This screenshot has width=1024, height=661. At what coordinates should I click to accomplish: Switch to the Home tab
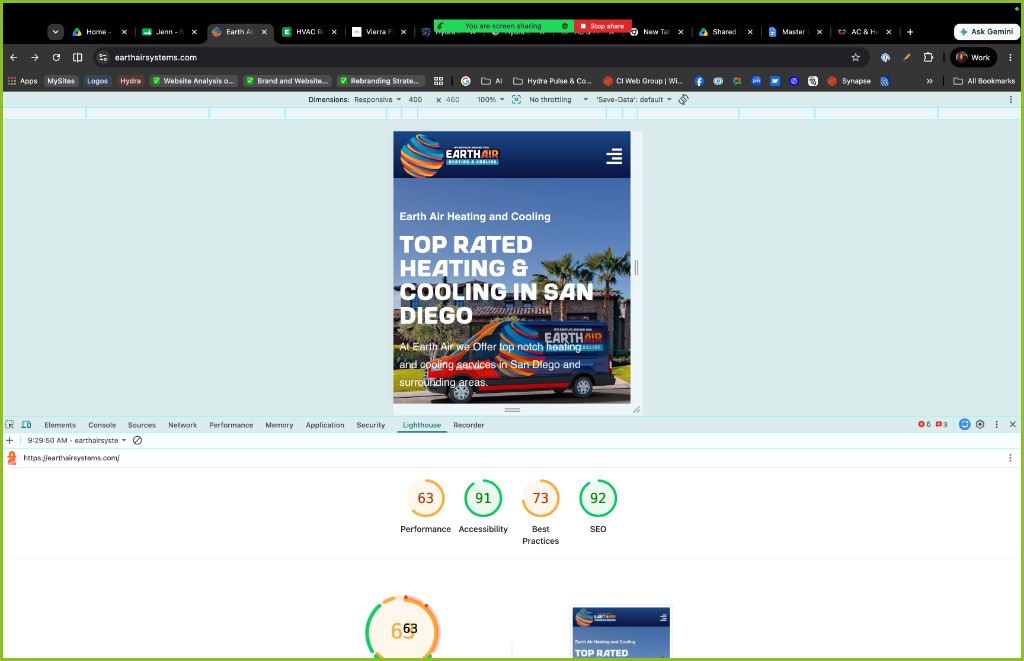[x=99, y=31]
